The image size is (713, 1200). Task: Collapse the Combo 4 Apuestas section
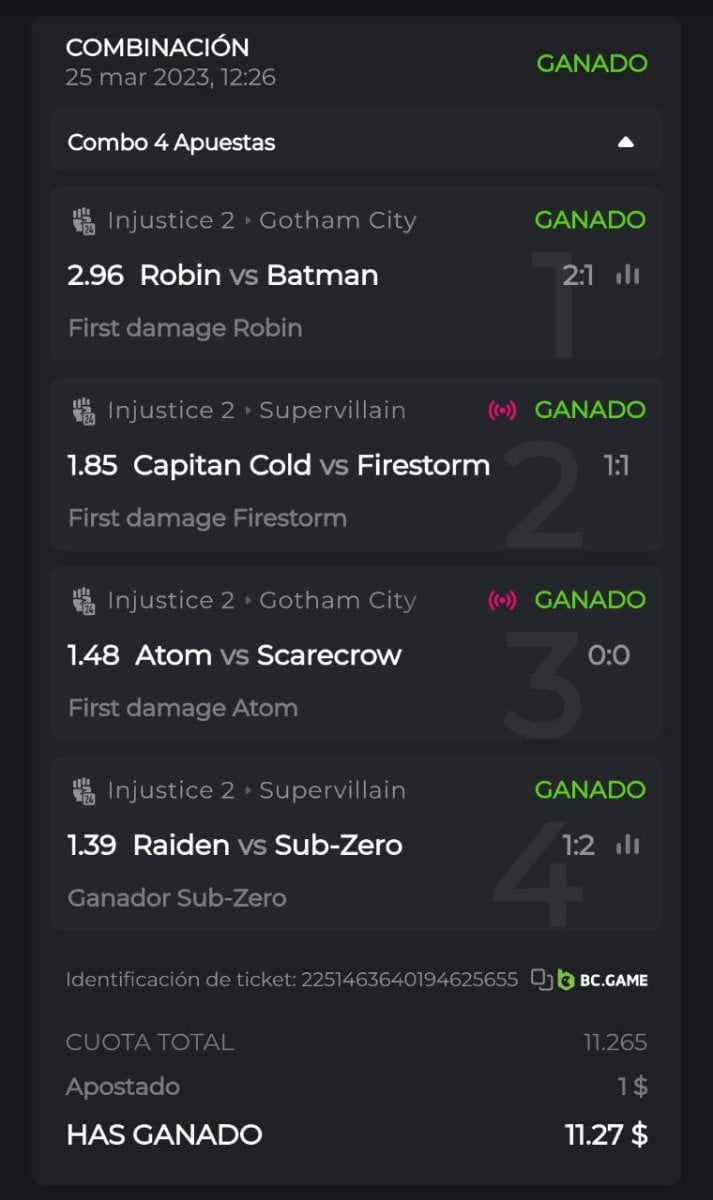(626, 142)
